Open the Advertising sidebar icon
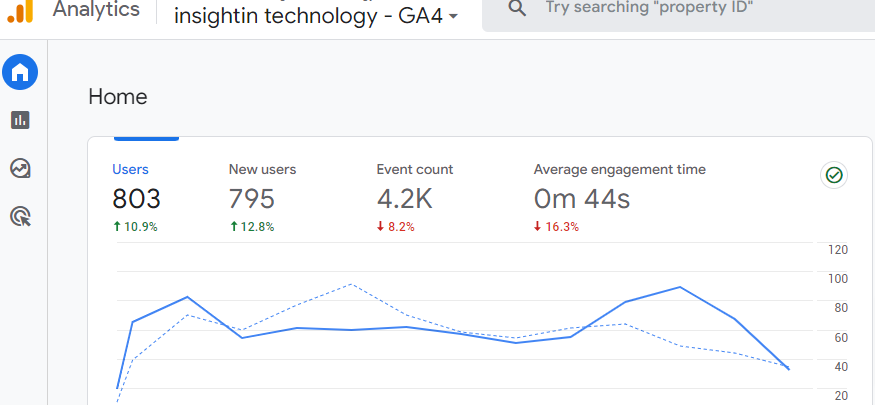 [20, 216]
